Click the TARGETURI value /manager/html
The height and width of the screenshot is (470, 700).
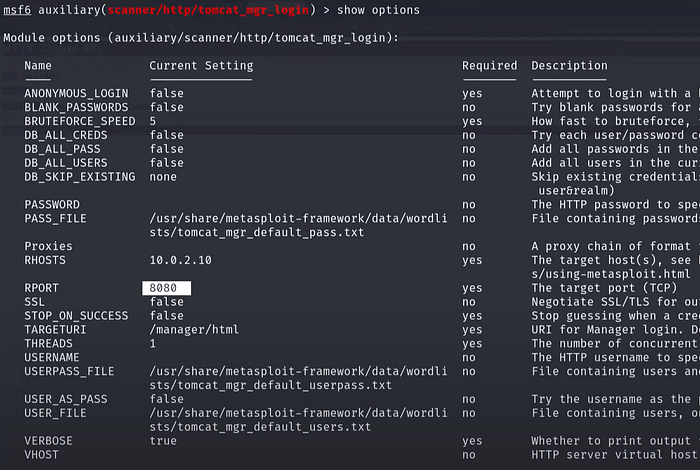pos(194,329)
